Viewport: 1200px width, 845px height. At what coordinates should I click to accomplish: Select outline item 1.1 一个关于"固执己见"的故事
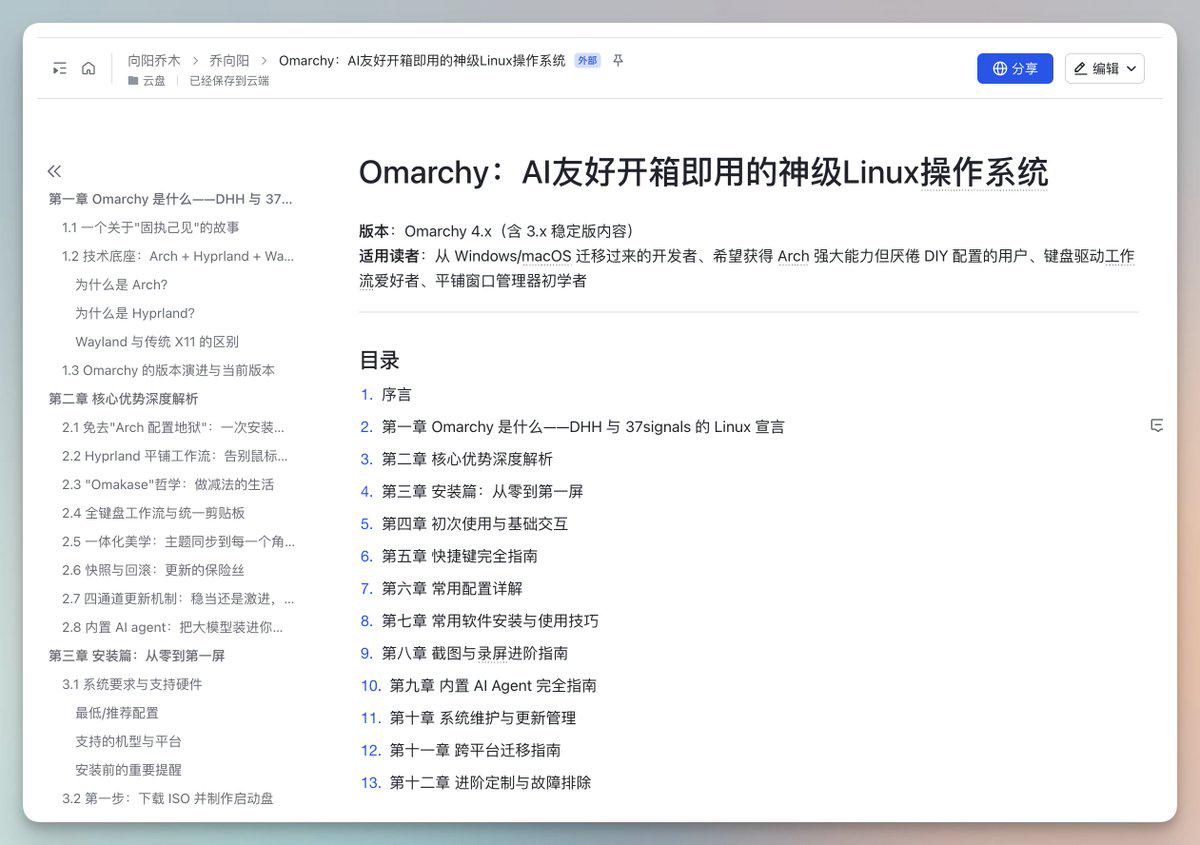[x=151, y=228]
